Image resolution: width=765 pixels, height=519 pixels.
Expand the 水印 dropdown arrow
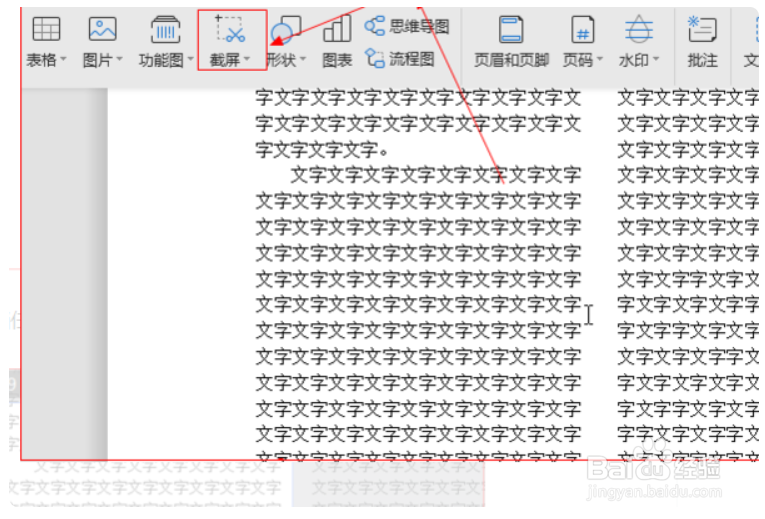tap(656, 60)
